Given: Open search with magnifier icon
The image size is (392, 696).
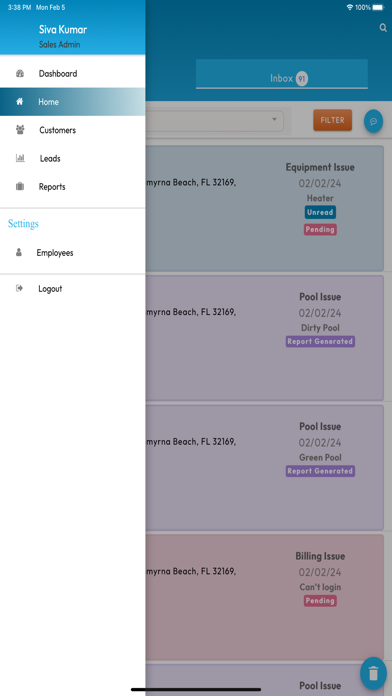Looking at the screenshot, I should pyautogui.click(x=383, y=28).
